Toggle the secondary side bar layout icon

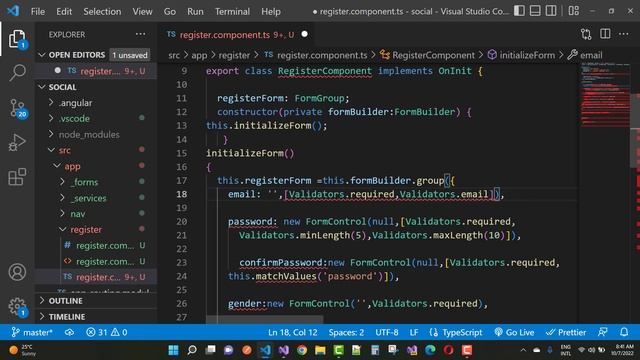point(551,11)
